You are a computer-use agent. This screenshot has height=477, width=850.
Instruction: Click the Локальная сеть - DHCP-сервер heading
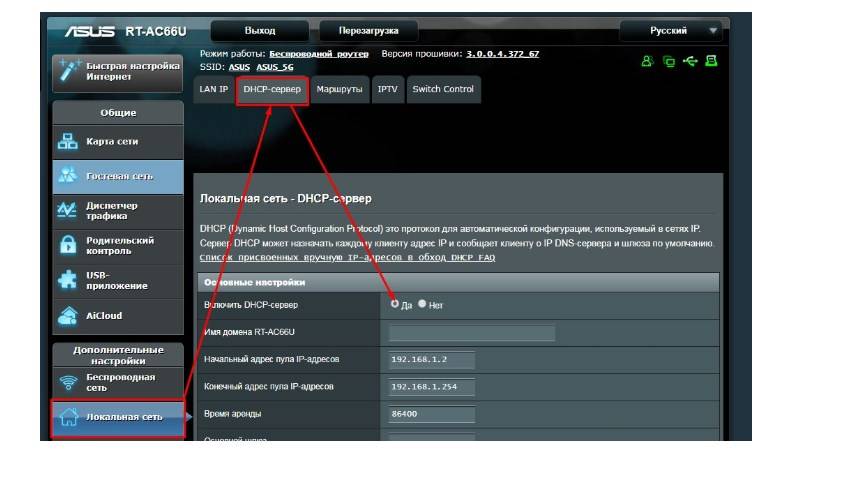point(286,198)
